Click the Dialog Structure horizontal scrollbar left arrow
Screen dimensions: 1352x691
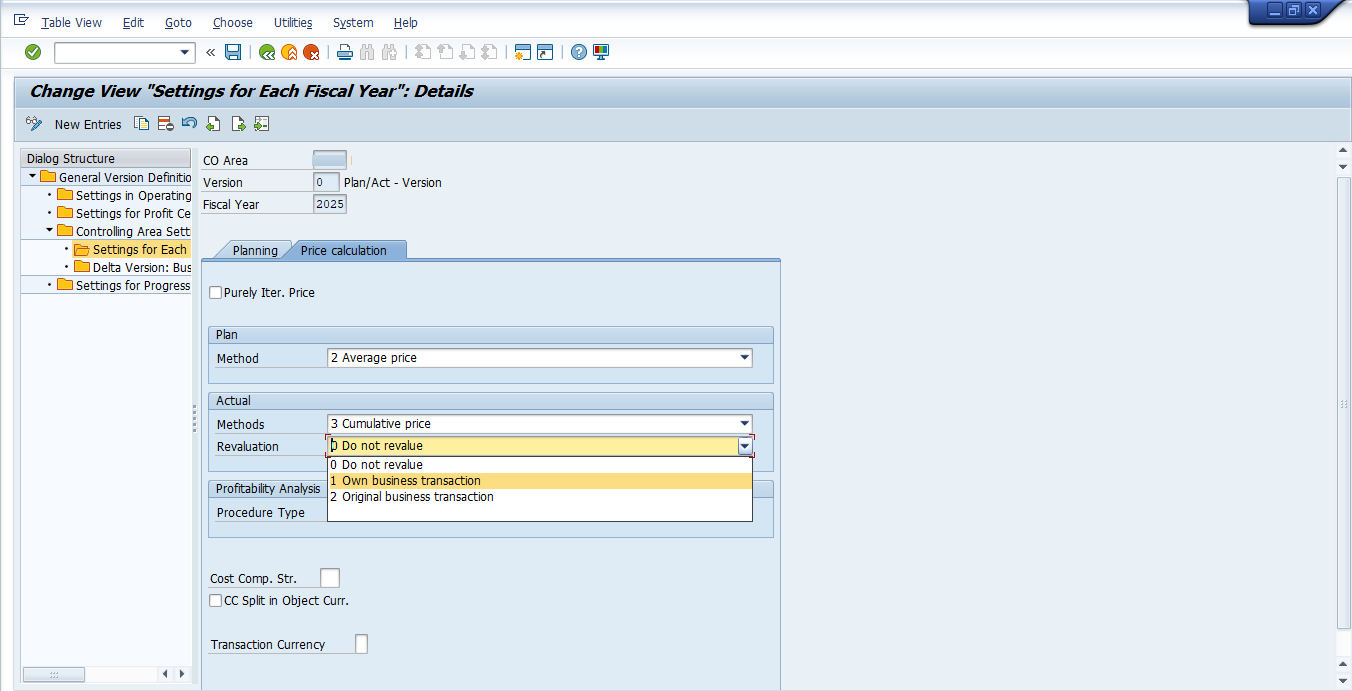click(x=164, y=674)
